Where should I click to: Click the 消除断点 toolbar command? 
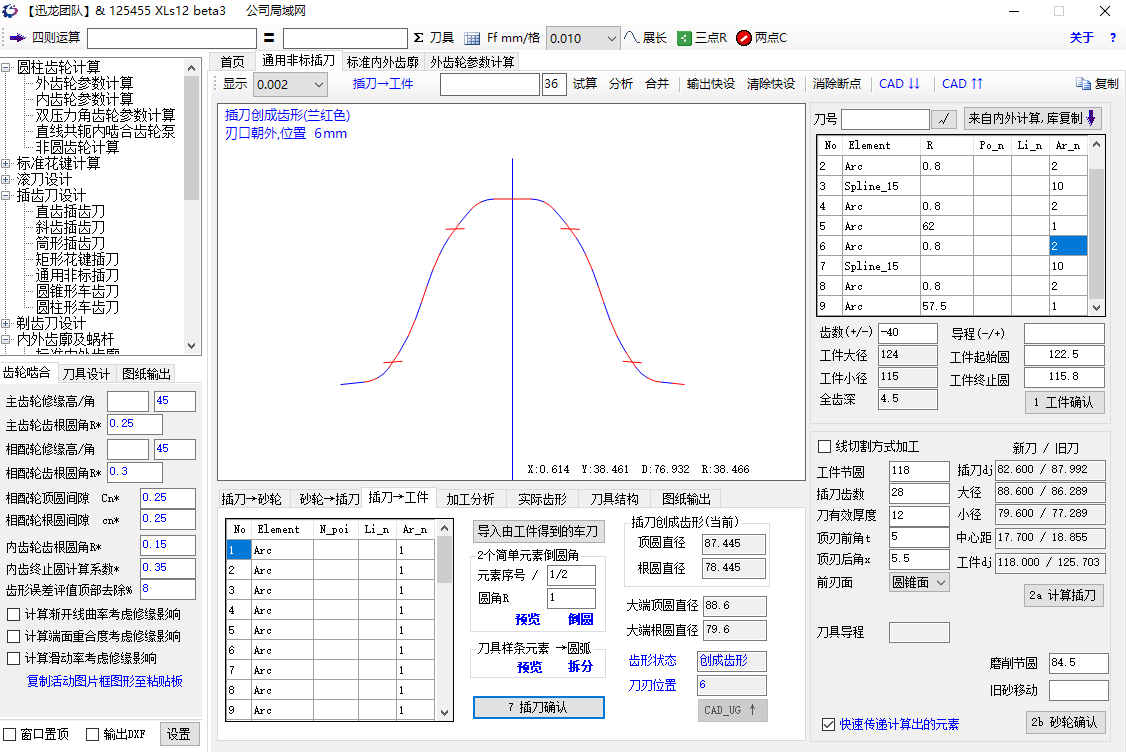click(x=836, y=84)
